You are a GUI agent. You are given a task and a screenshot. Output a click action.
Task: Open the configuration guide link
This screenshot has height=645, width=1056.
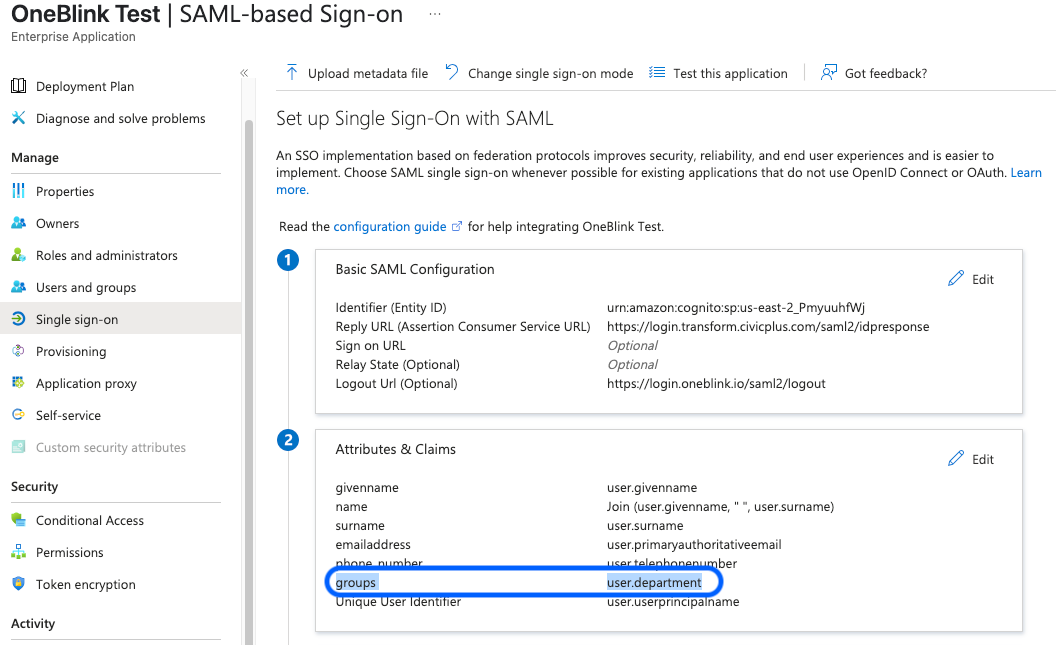(390, 227)
